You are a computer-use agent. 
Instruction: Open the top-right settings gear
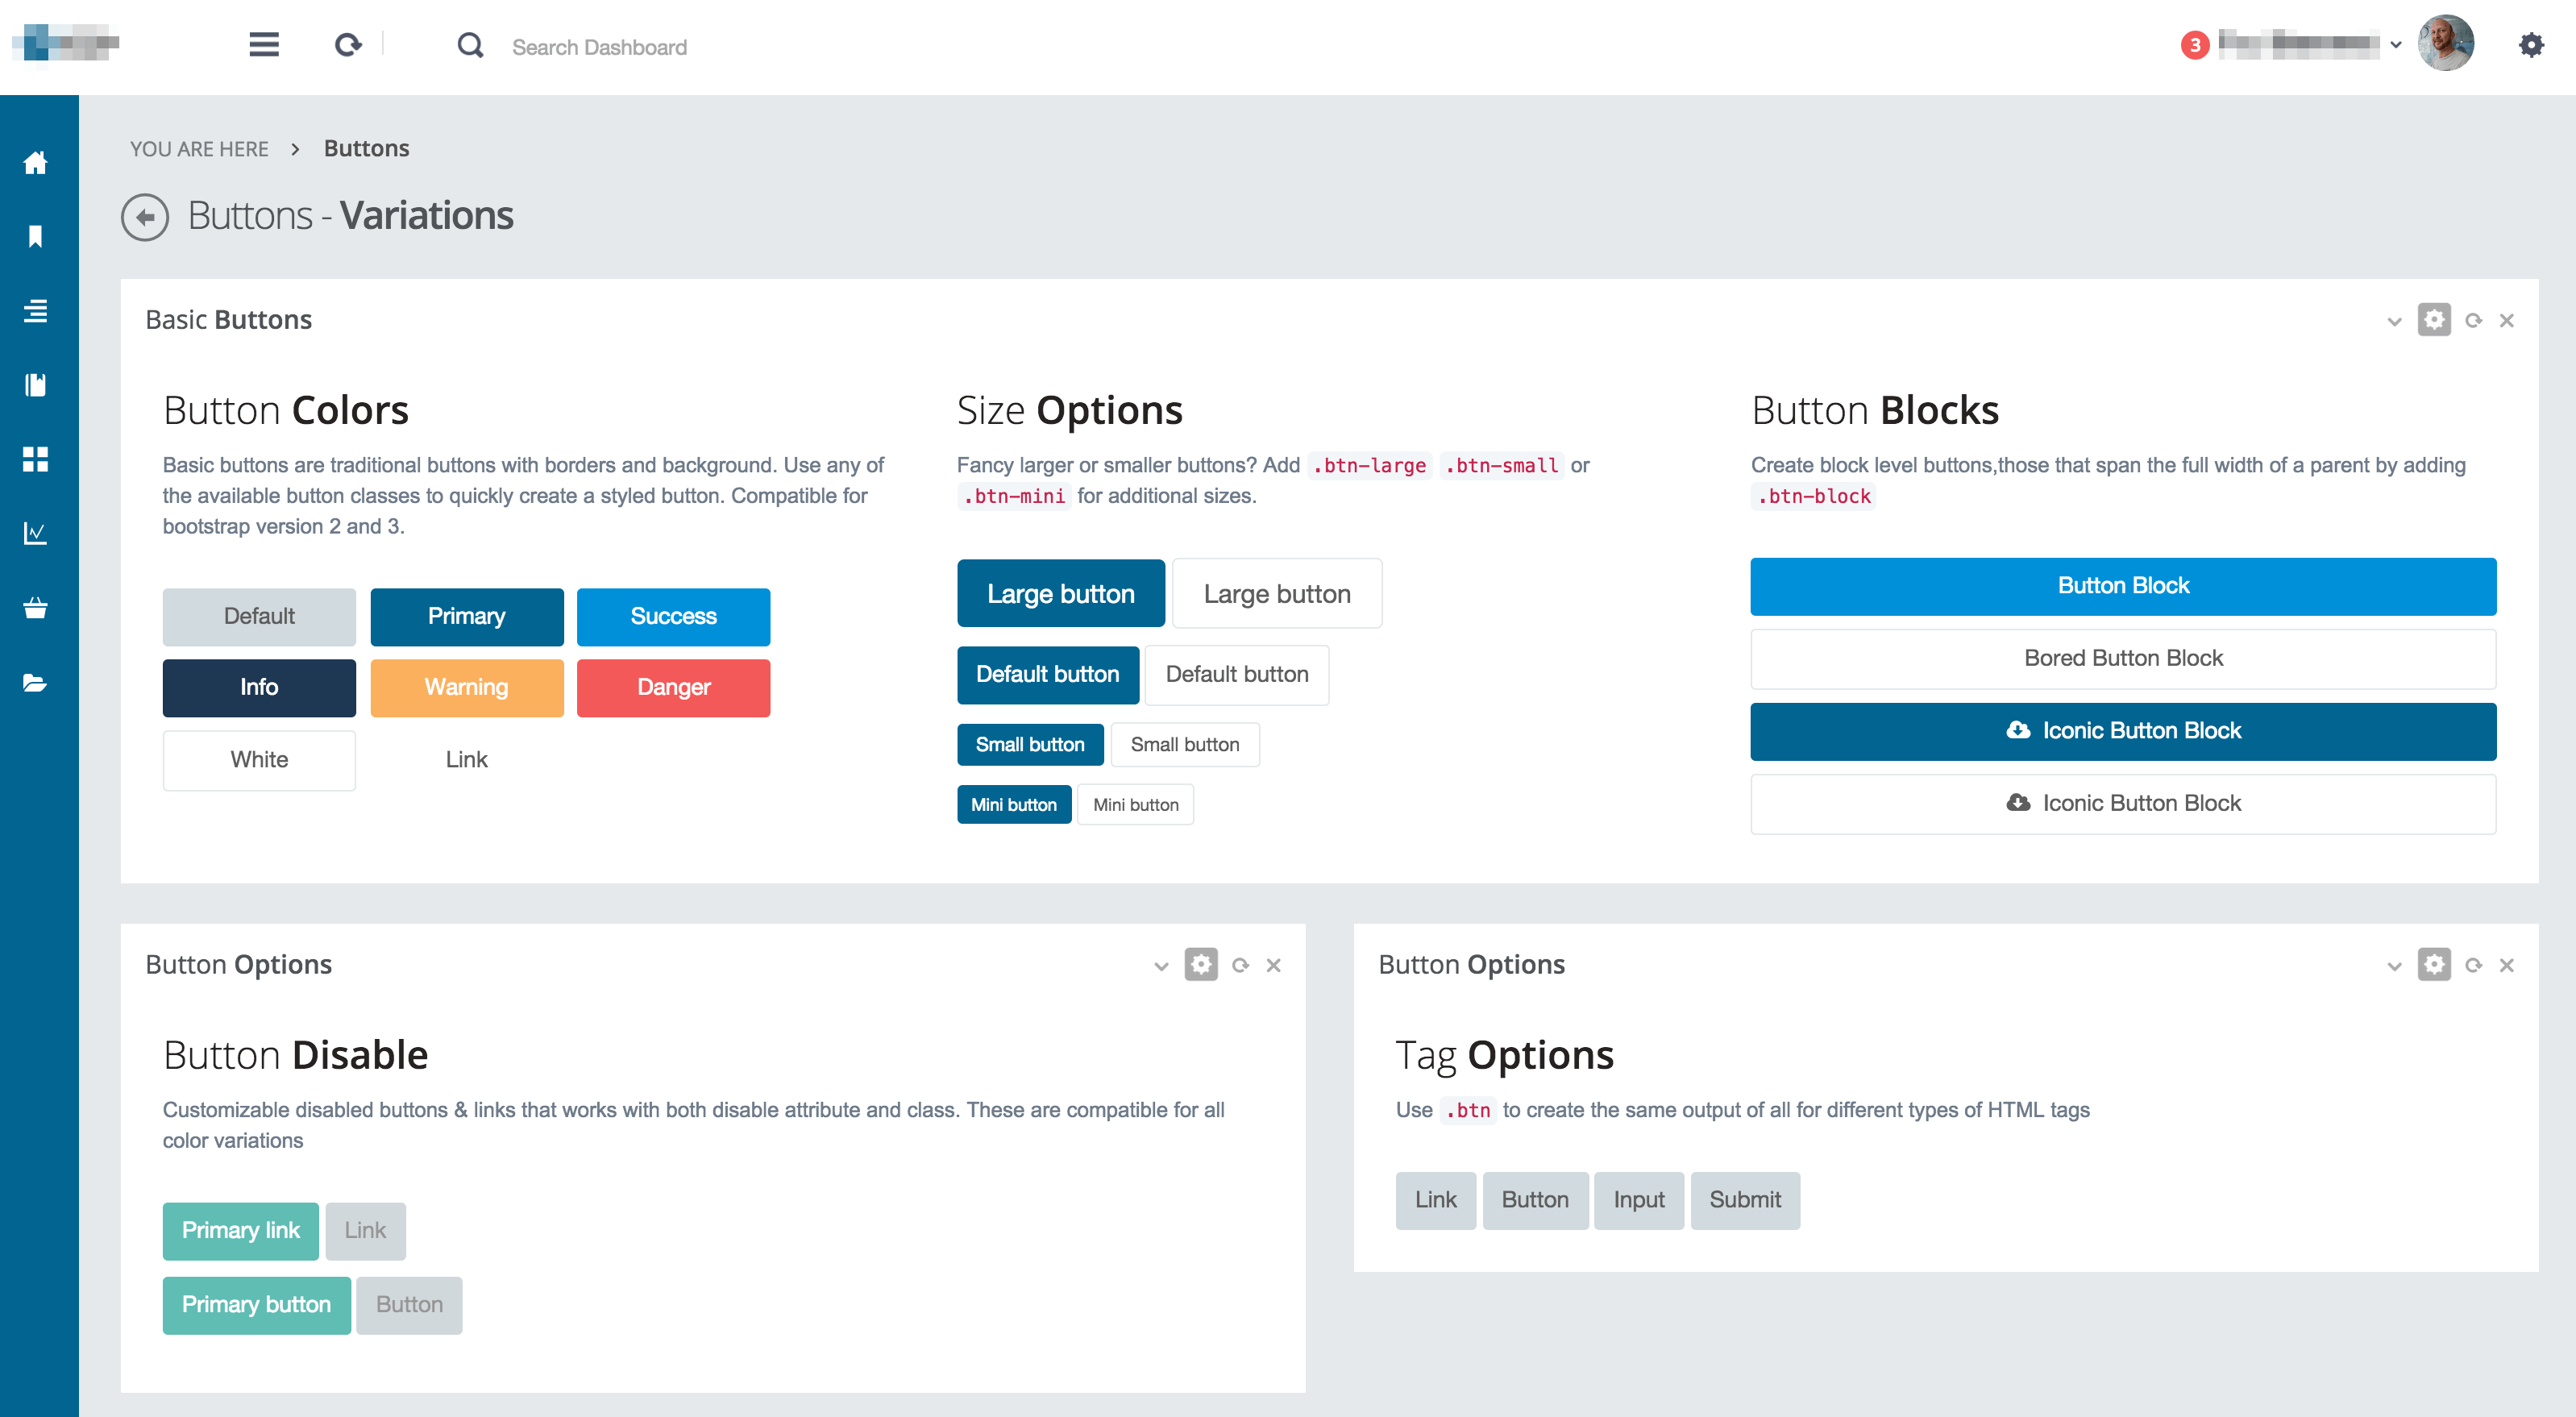[2530, 45]
